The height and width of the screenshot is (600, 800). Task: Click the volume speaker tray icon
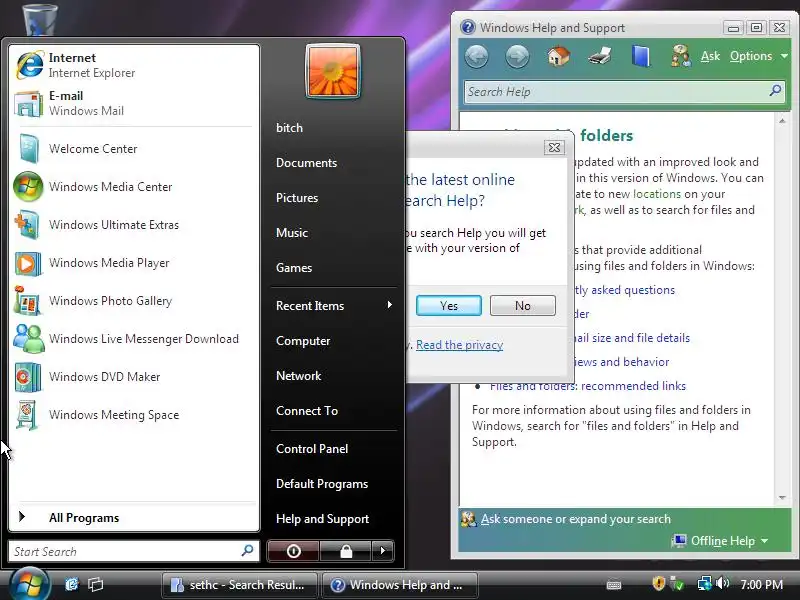click(x=723, y=583)
